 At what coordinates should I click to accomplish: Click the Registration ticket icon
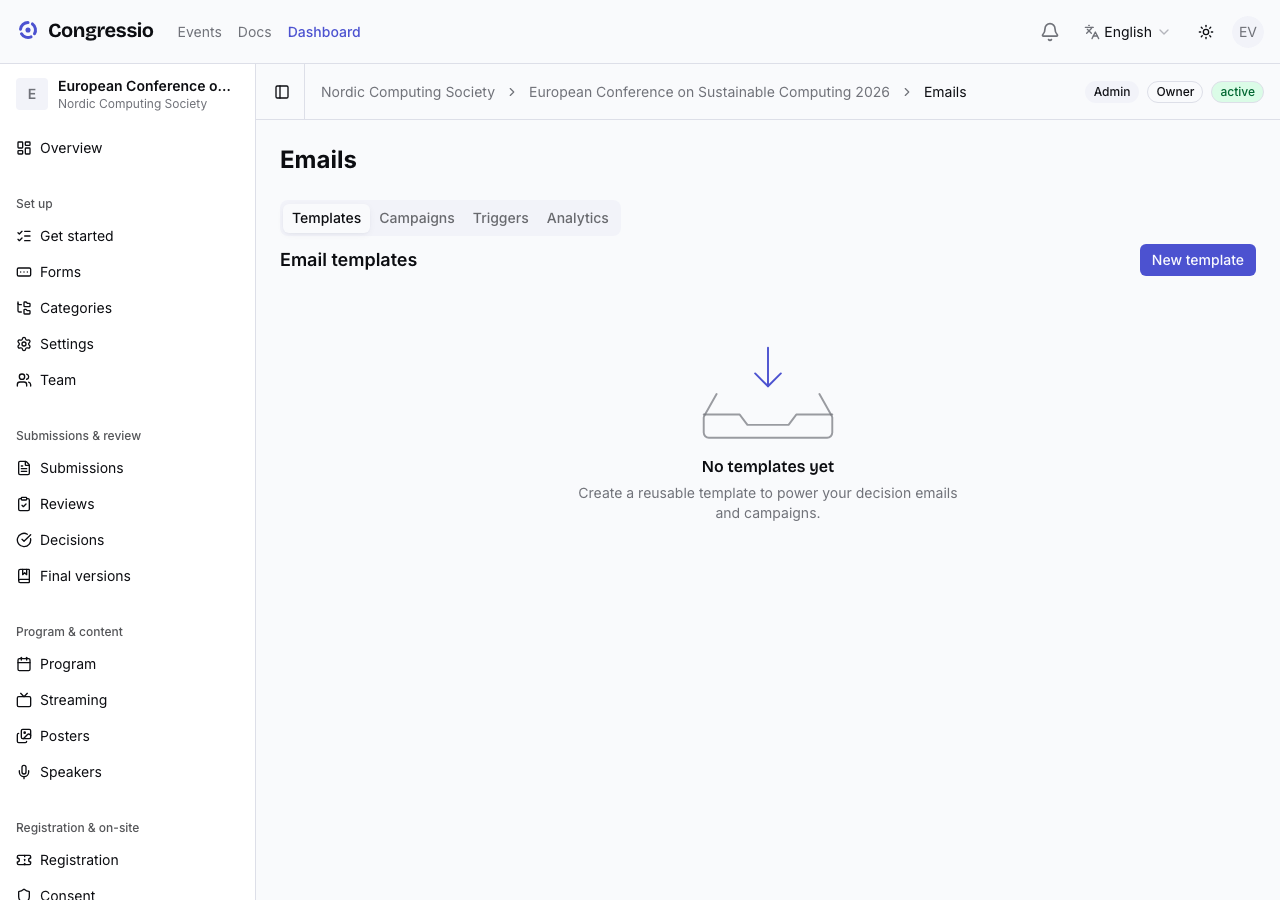tap(24, 860)
